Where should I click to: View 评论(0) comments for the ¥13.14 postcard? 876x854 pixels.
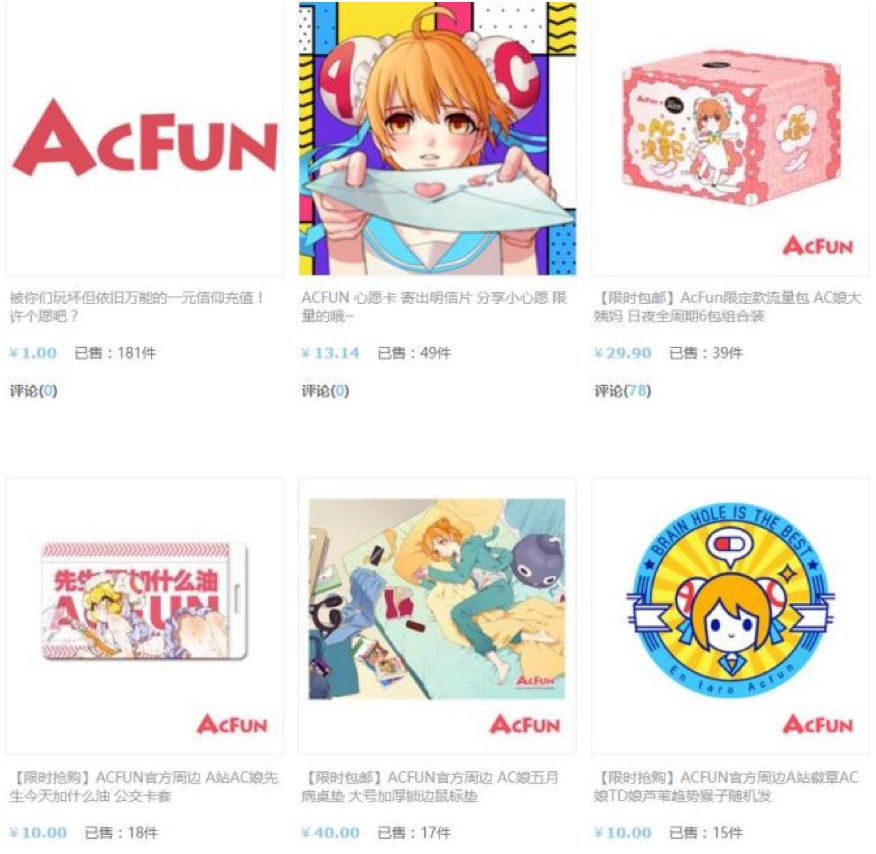[x=325, y=391]
